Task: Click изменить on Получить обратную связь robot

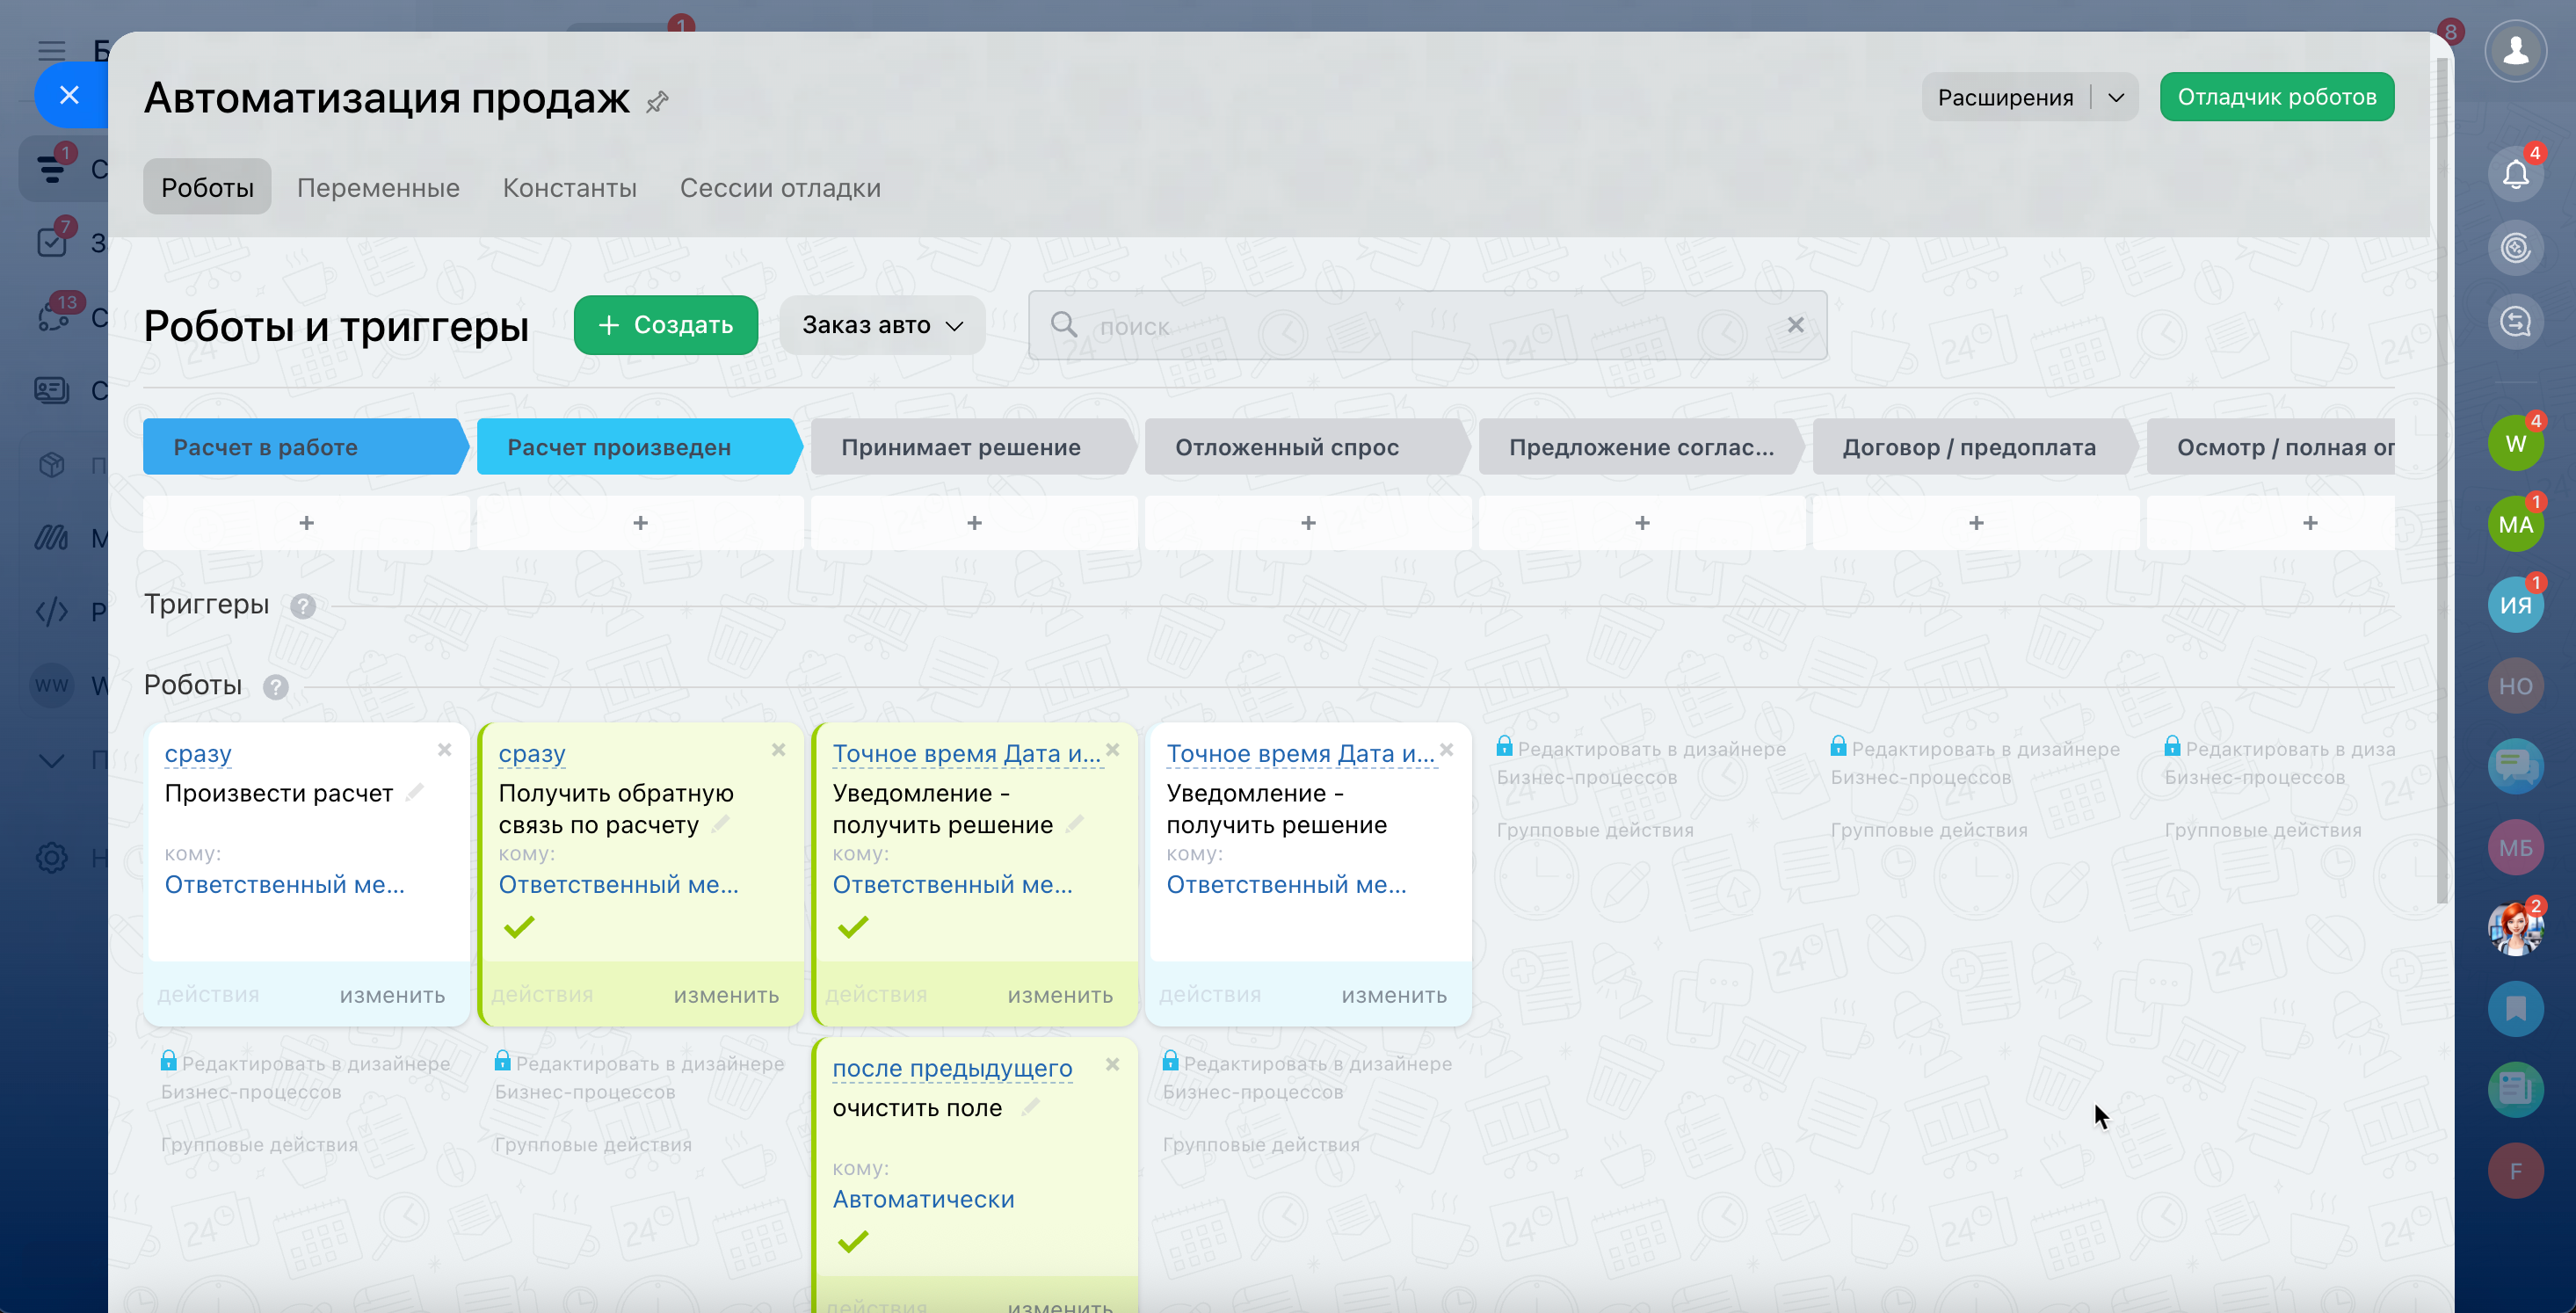Action: point(726,995)
